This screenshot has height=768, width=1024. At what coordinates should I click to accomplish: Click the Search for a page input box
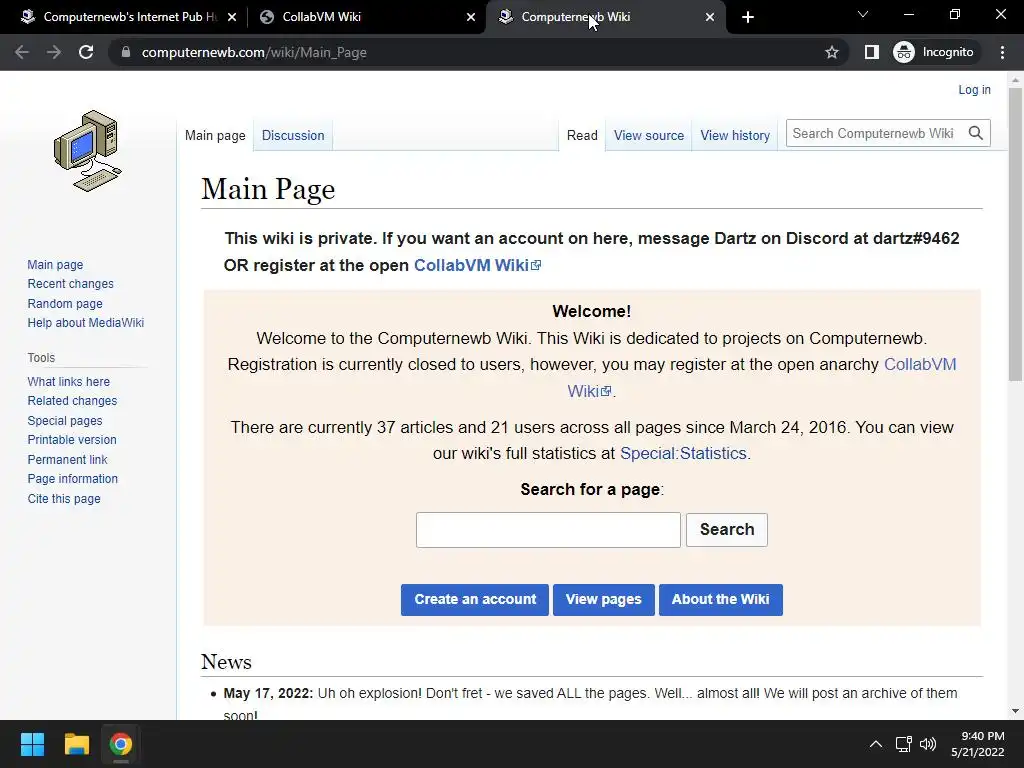click(548, 530)
